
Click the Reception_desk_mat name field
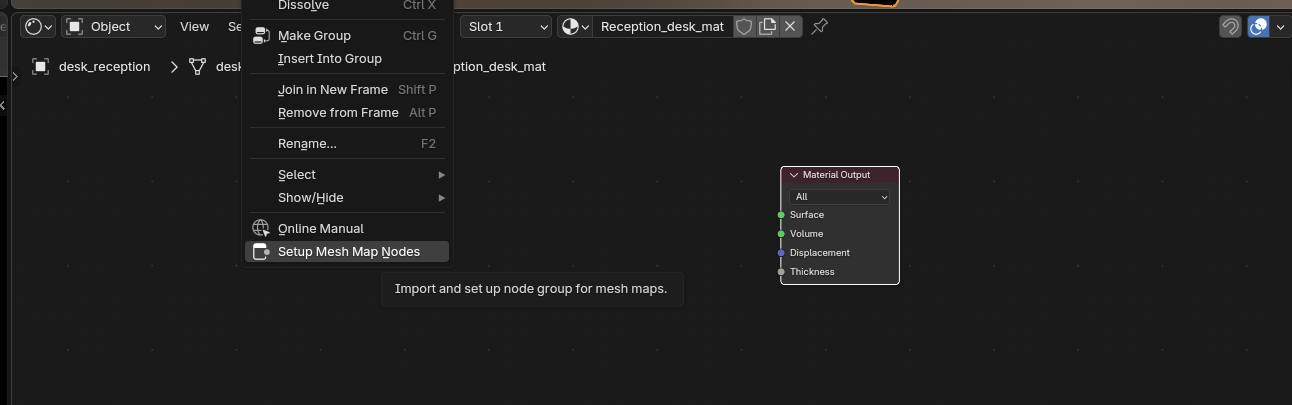(661, 27)
